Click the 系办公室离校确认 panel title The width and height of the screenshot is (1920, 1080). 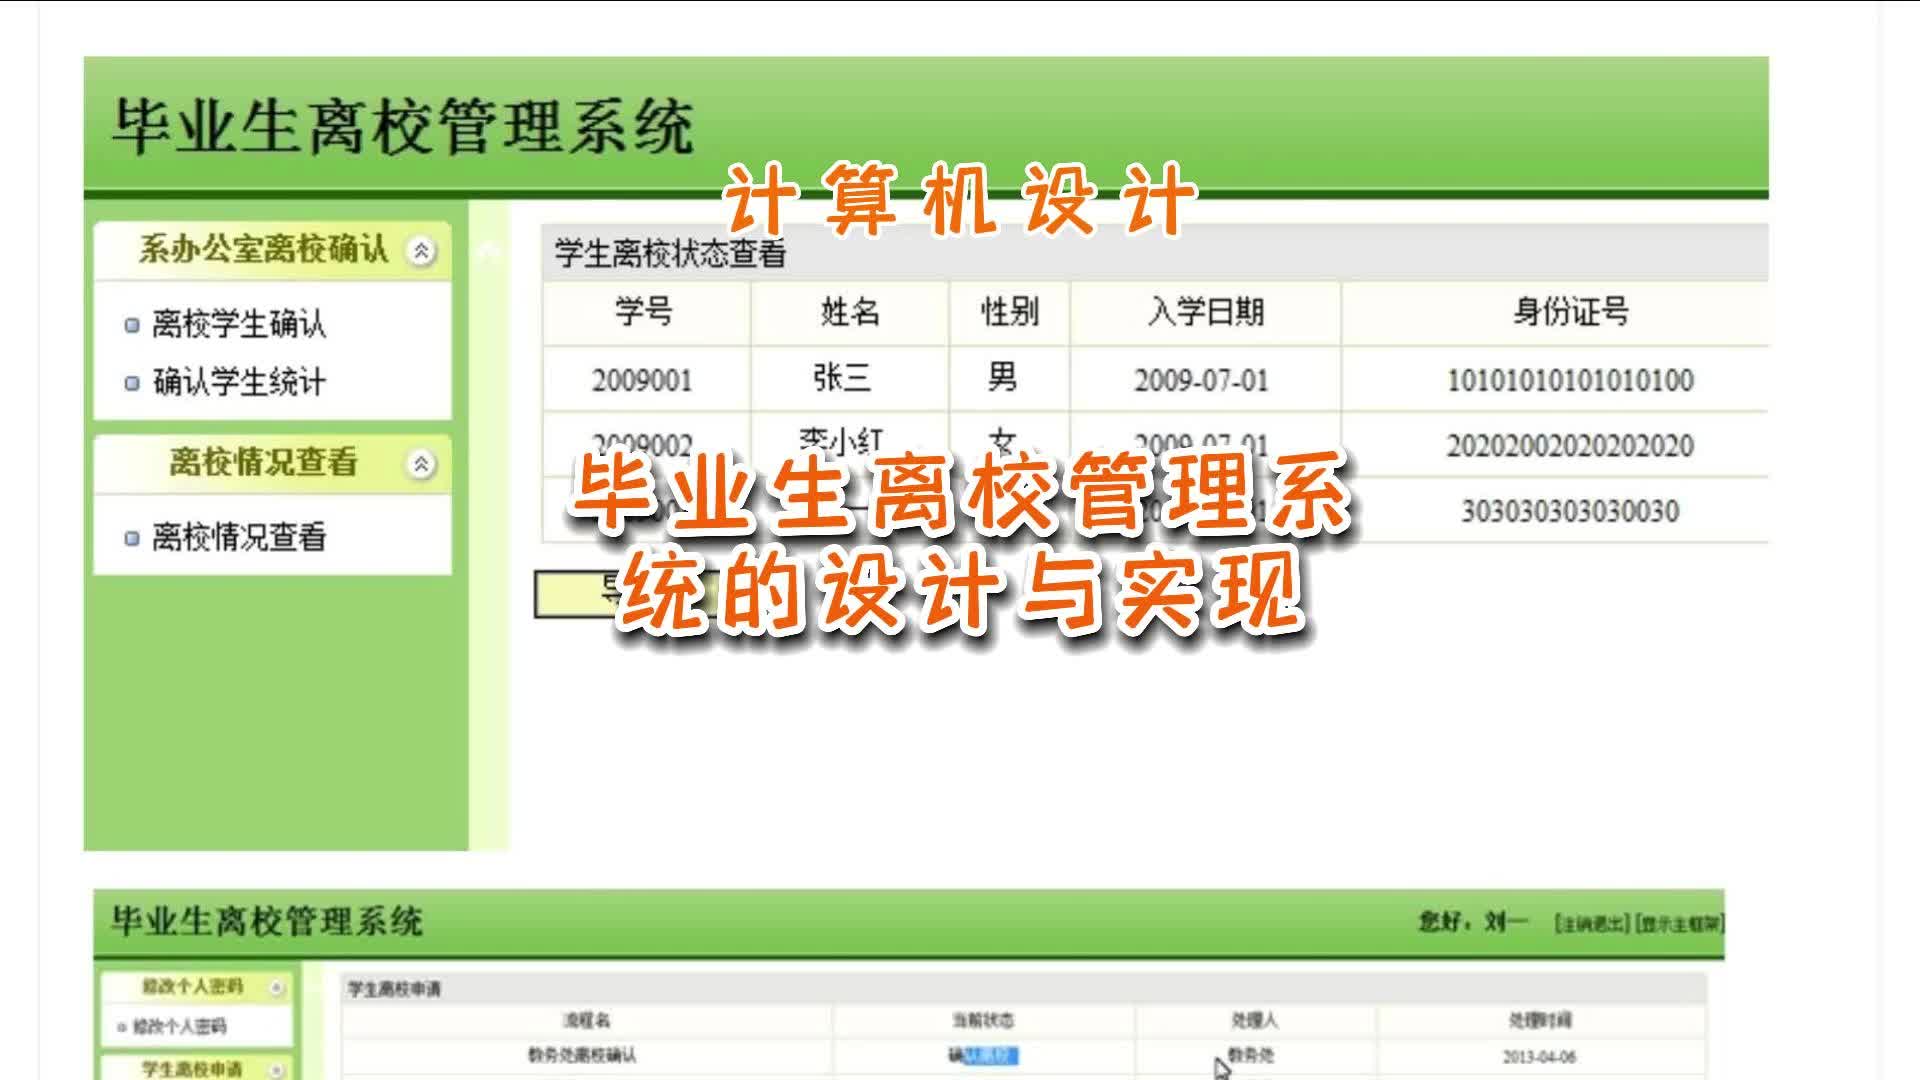263,249
